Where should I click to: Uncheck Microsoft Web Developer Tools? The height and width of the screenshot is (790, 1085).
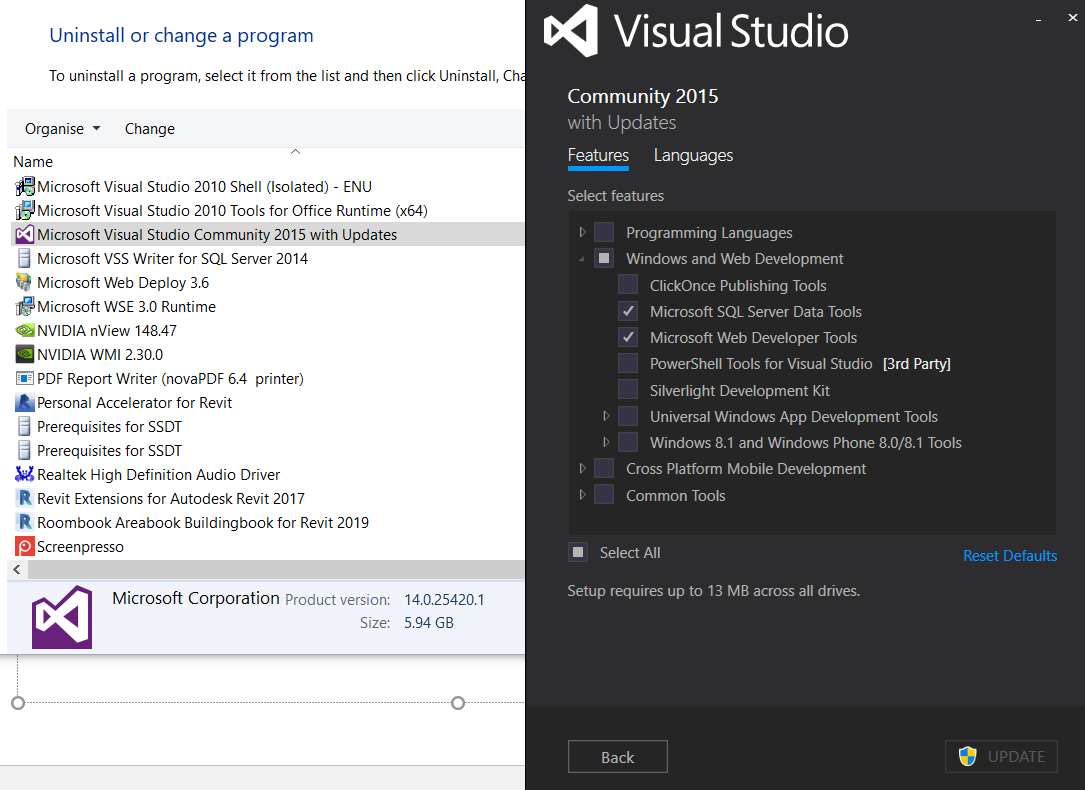coord(628,337)
